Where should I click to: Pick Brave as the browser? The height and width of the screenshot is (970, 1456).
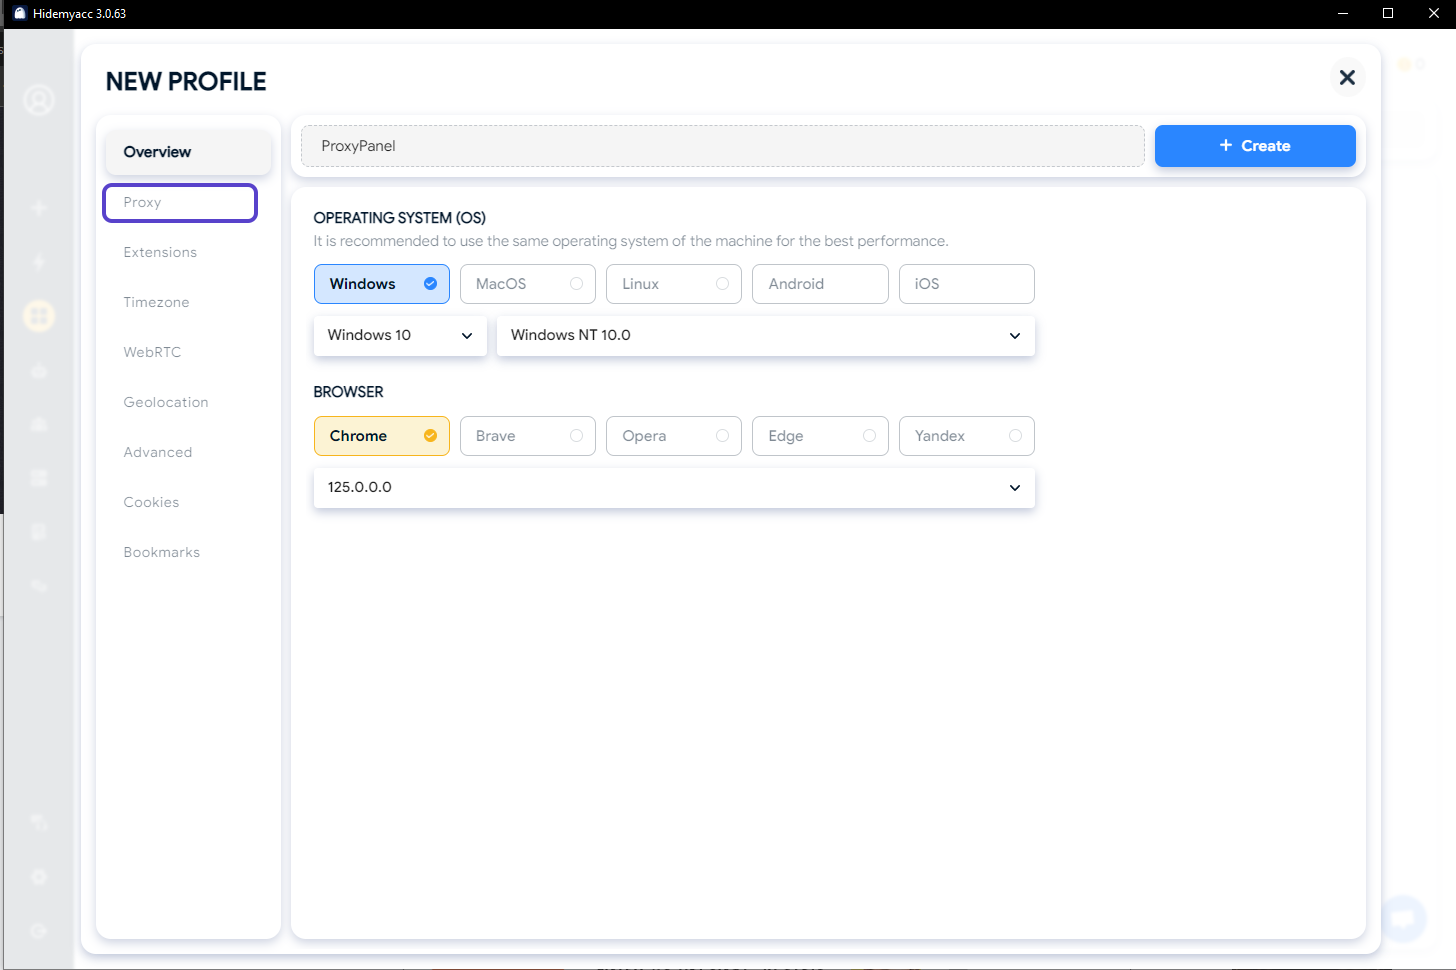[x=527, y=436]
